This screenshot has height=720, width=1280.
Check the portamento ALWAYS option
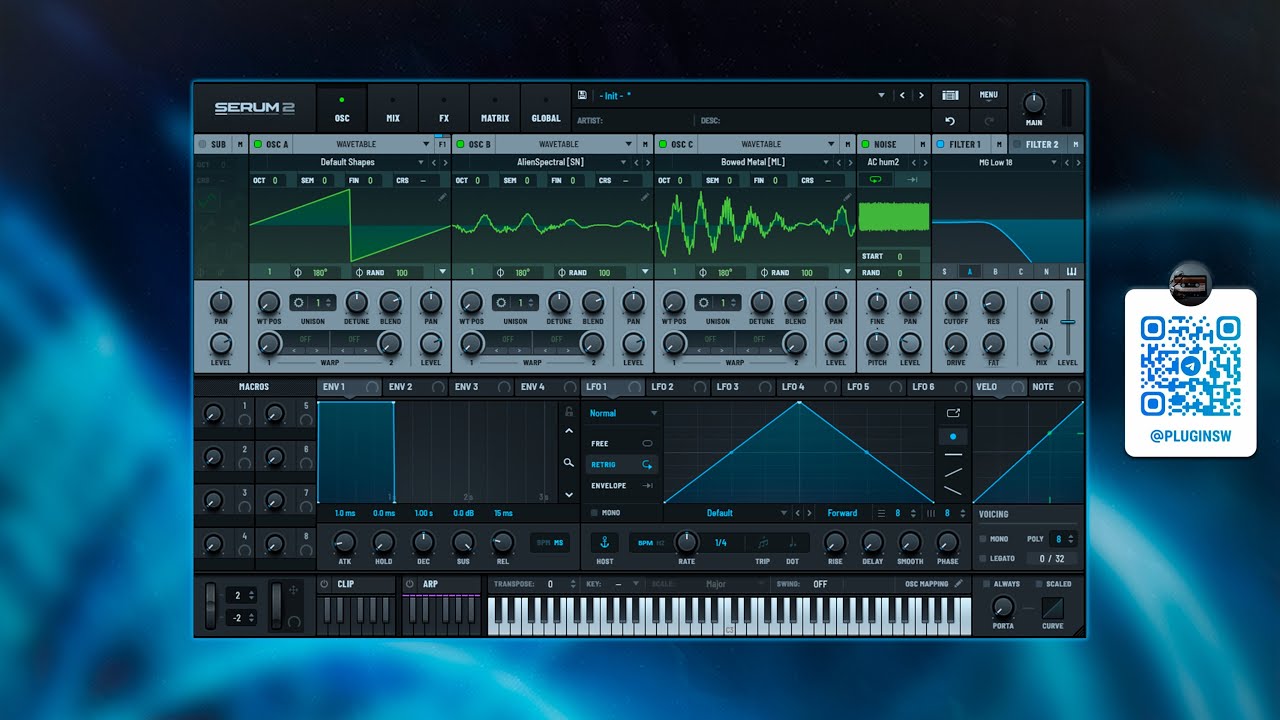[x=986, y=583]
